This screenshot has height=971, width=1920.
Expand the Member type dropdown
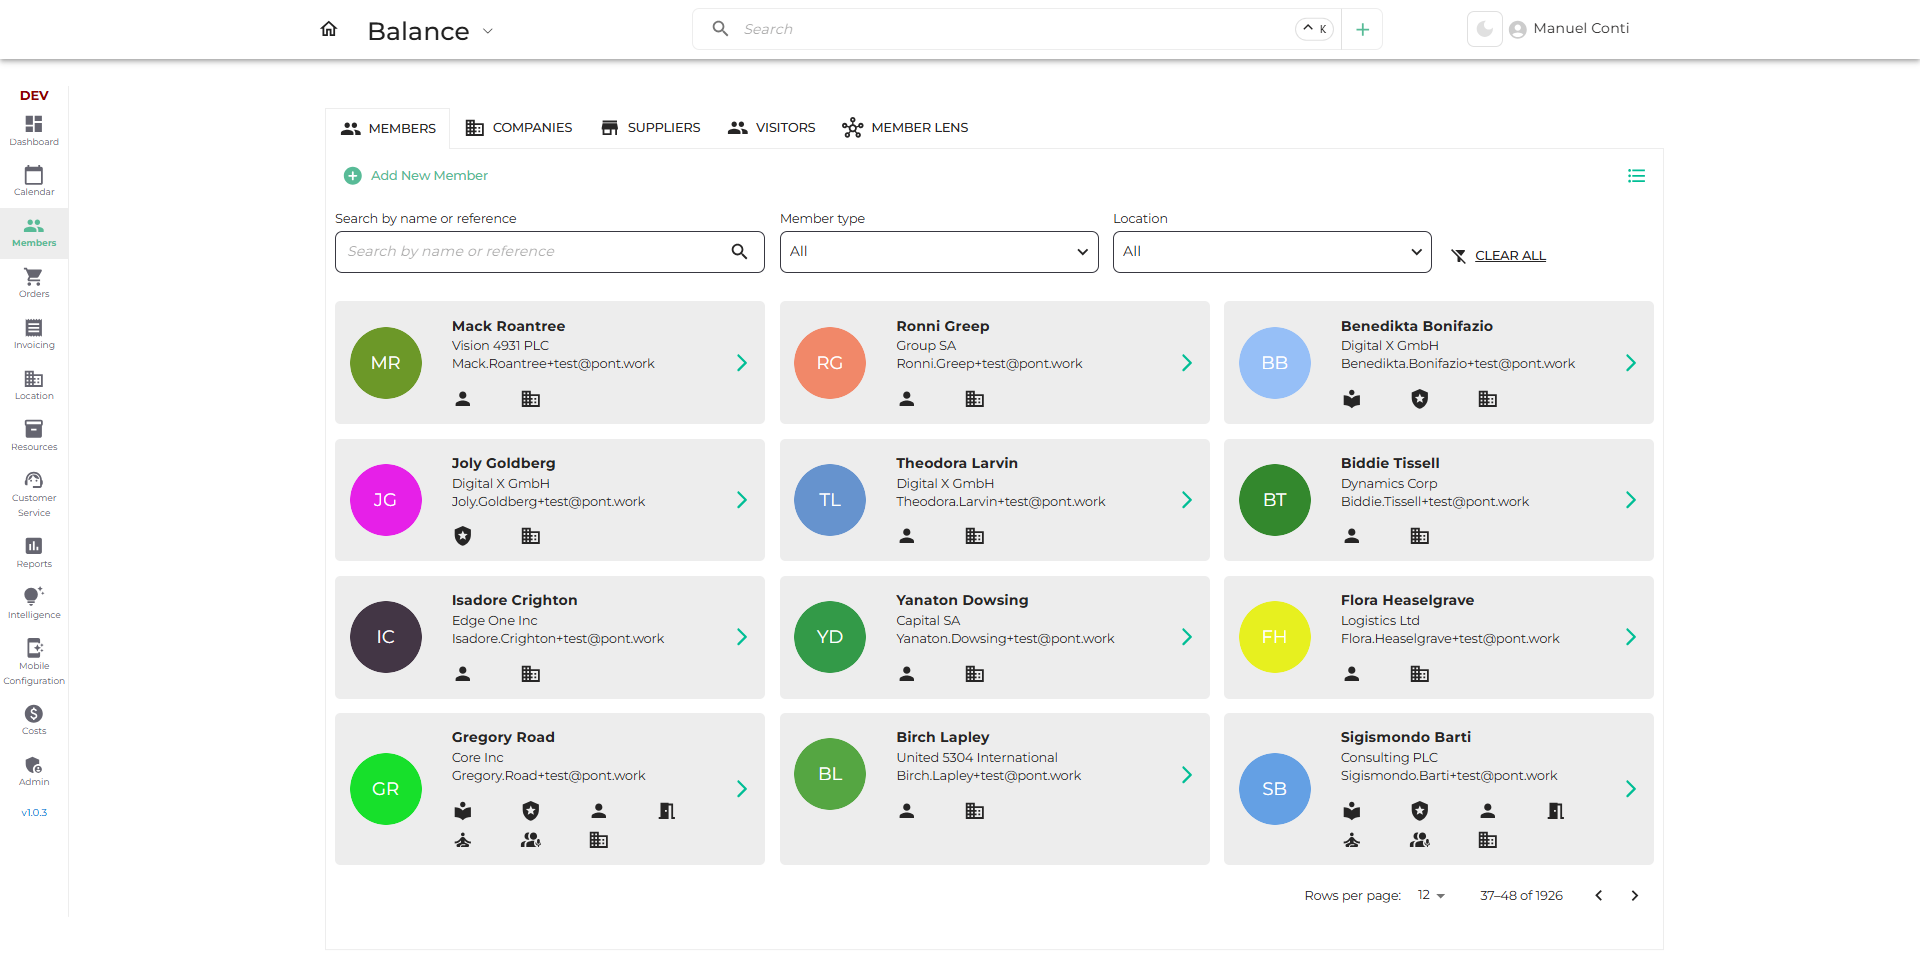tap(938, 252)
